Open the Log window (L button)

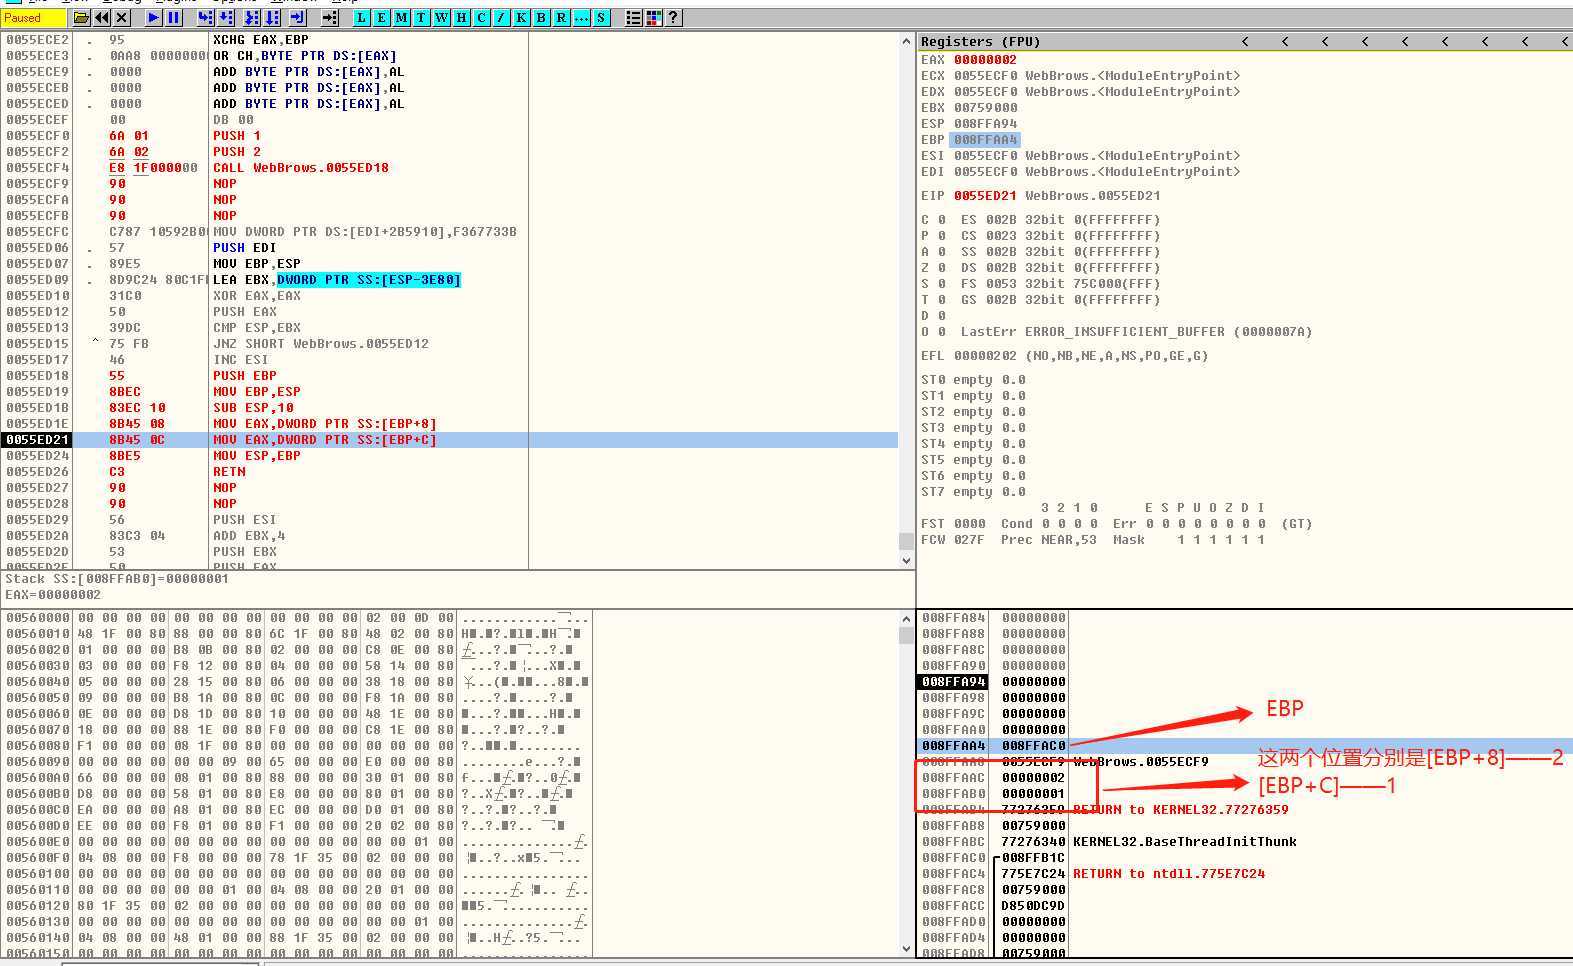[x=361, y=17]
